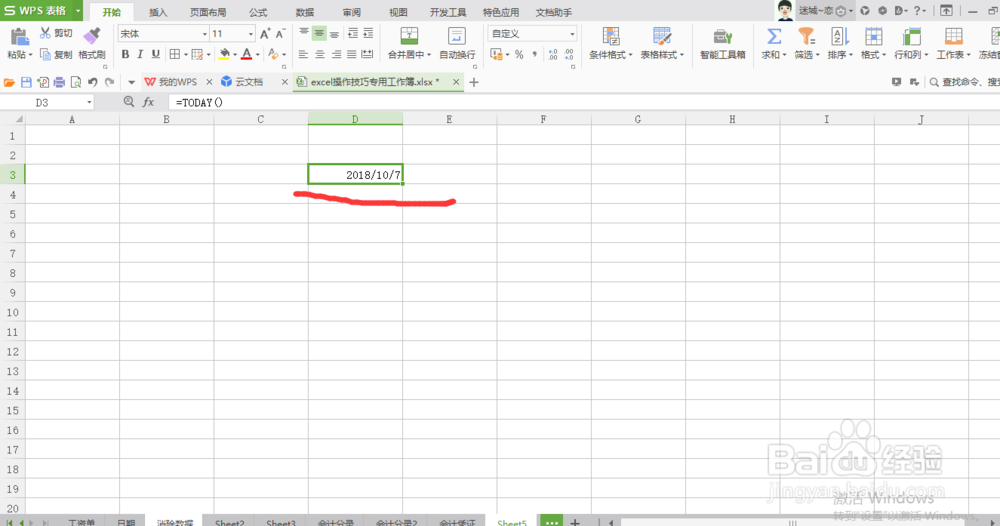The height and width of the screenshot is (526, 1000).
Task: Click the Print Preview icon
Action: (x=76, y=82)
